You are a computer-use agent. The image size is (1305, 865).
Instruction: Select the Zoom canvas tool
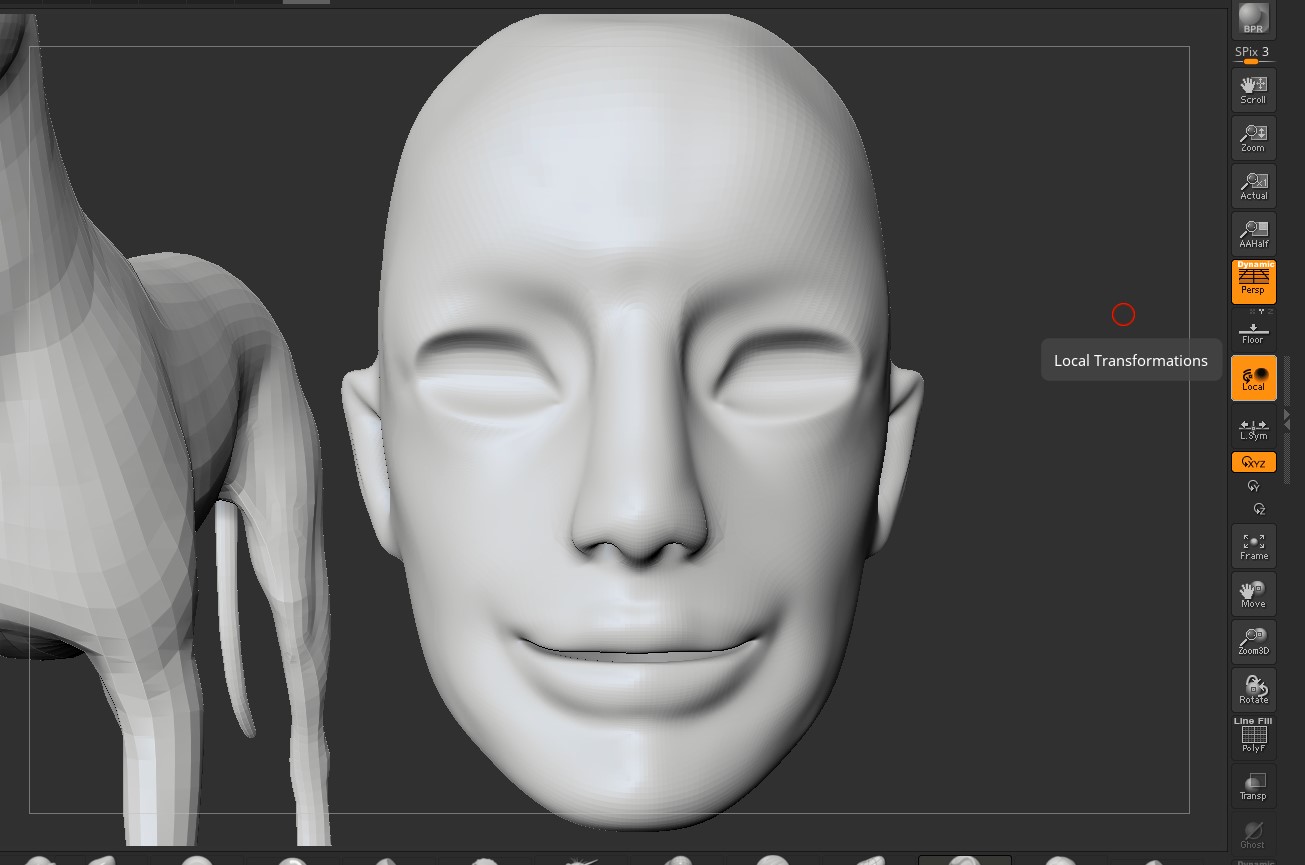pyautogui.click(x=1253, y=138)
